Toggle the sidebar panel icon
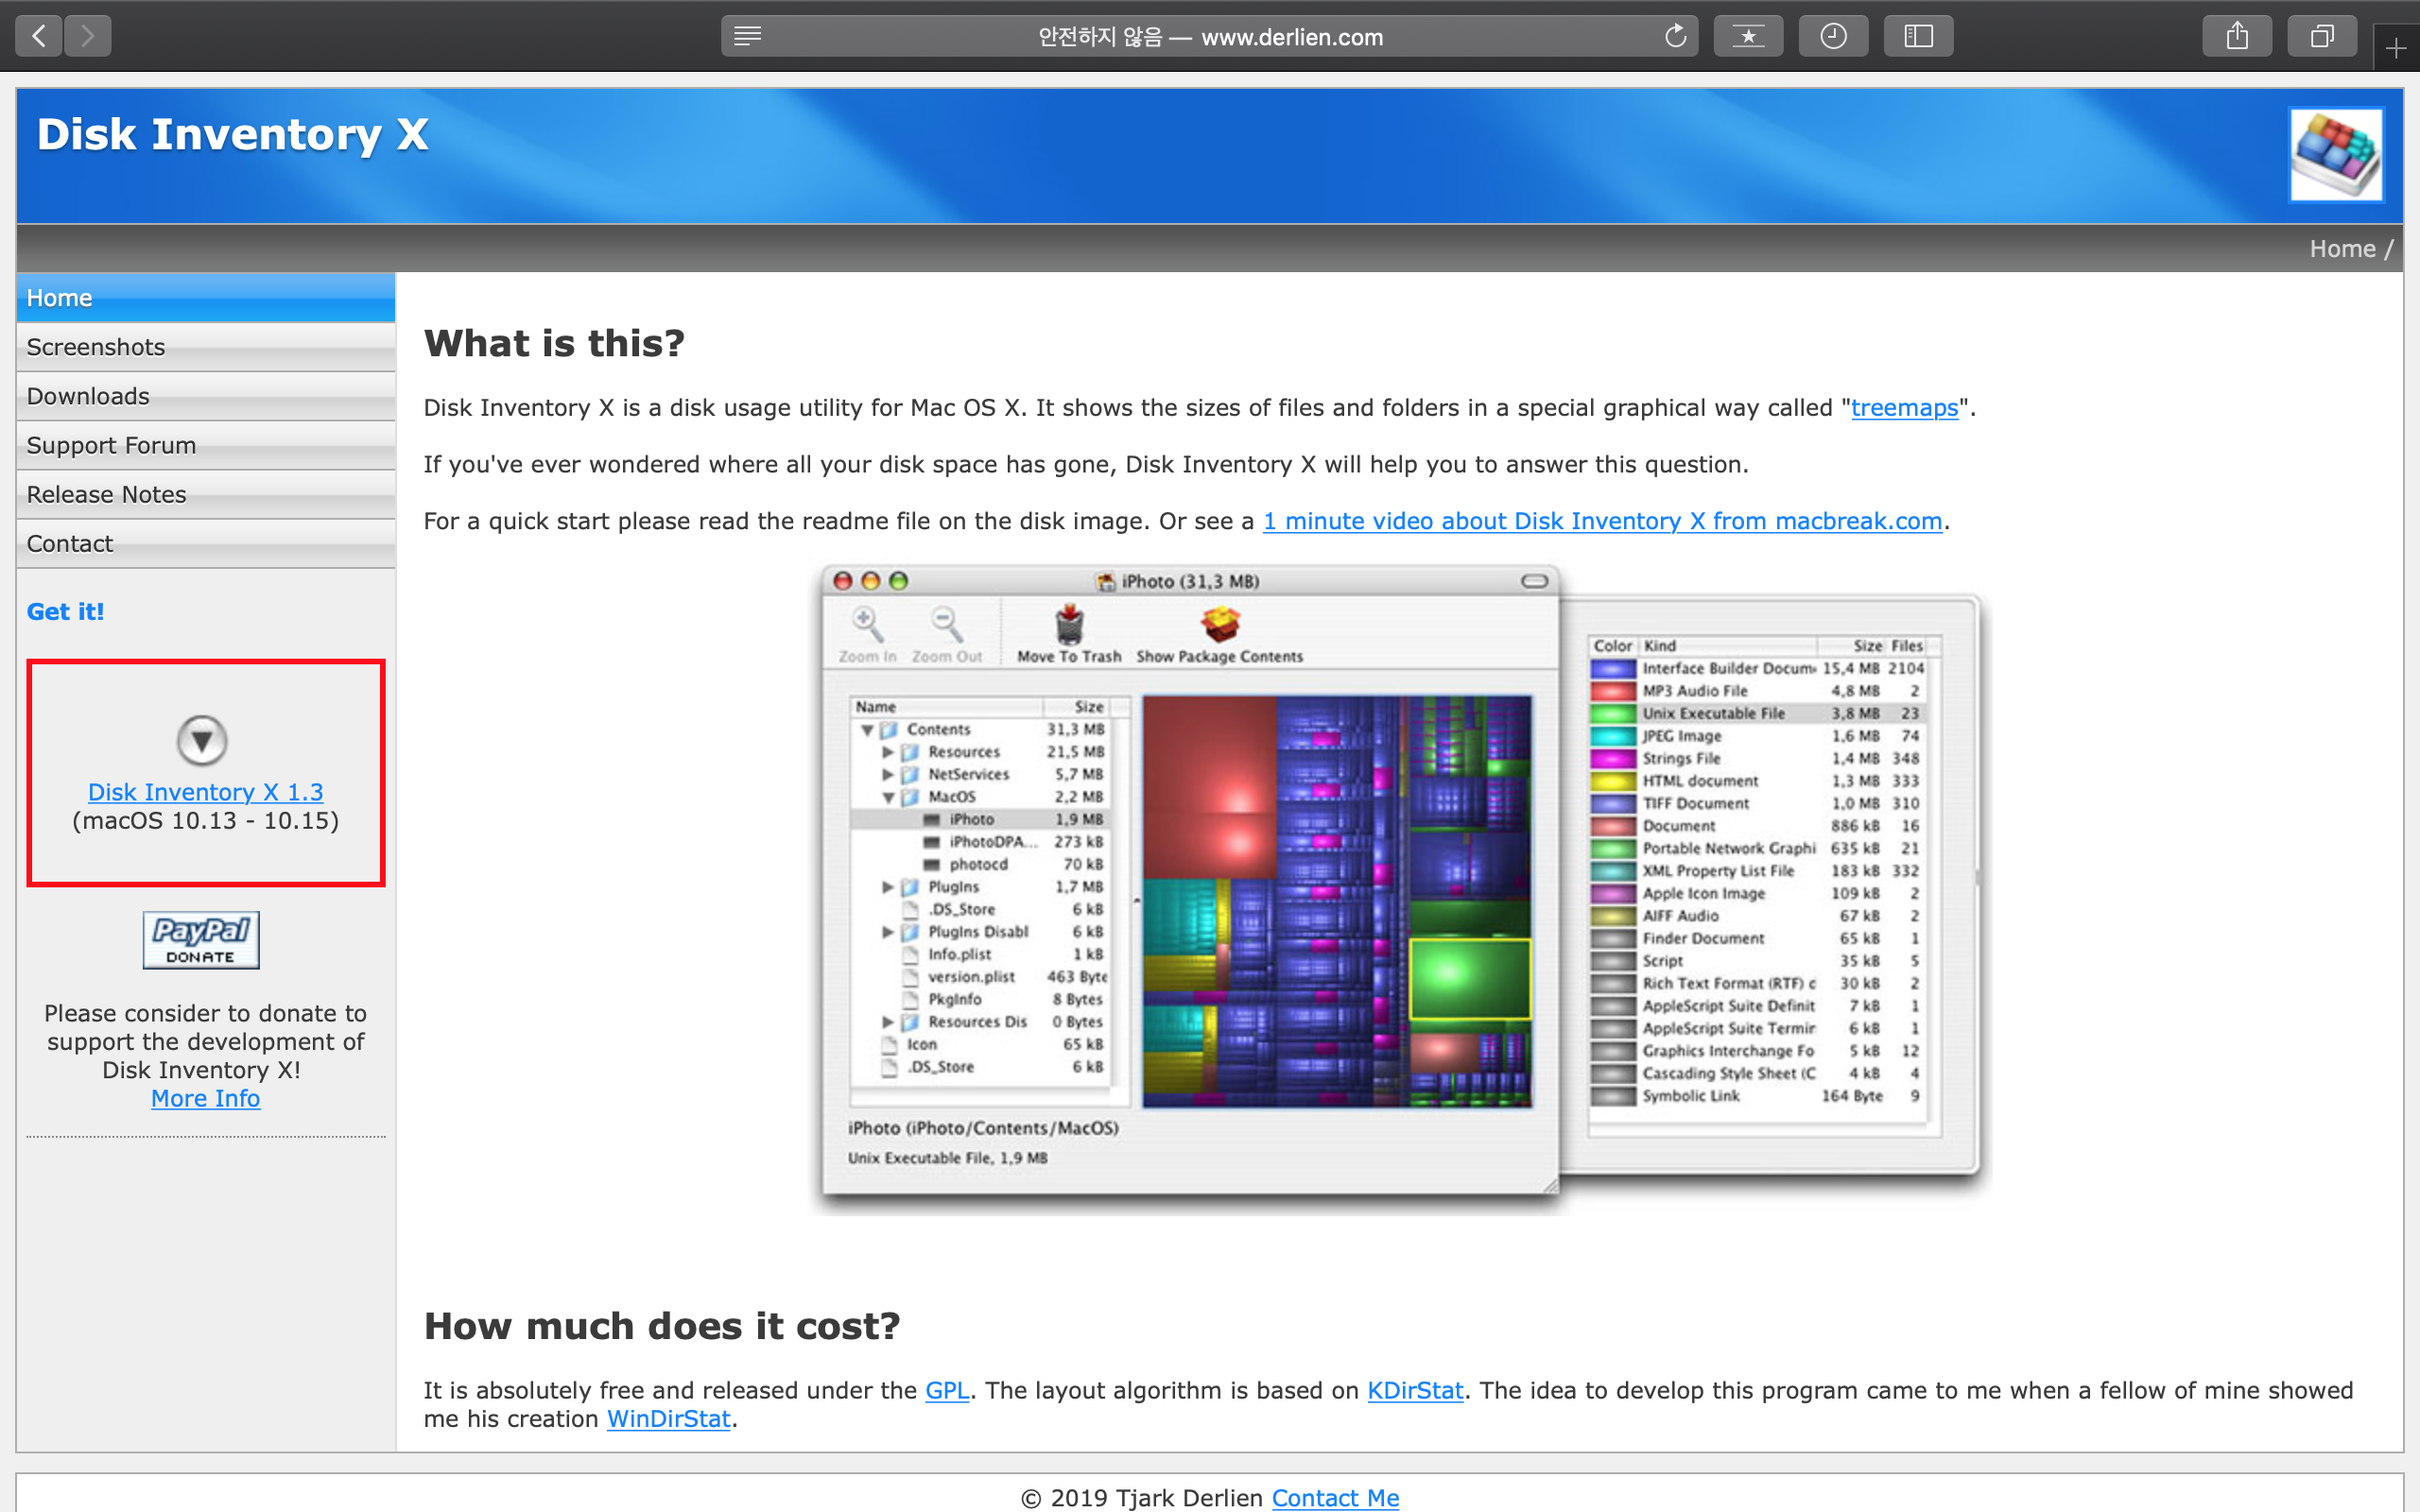 (x=1917, y=37)
